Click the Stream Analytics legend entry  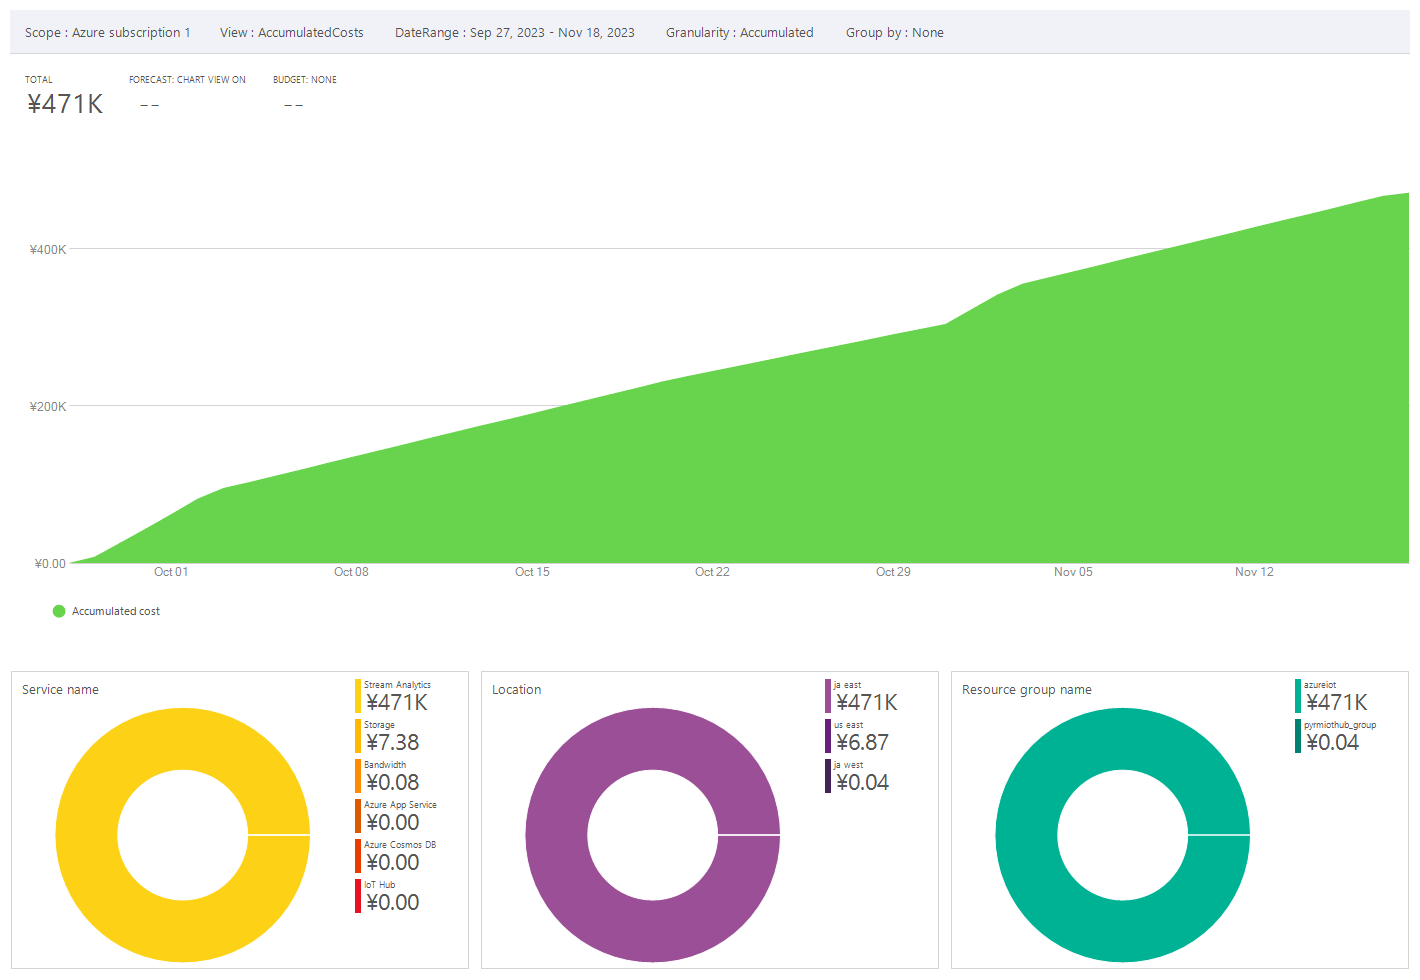pyautogui.click(x=396, y=697)
